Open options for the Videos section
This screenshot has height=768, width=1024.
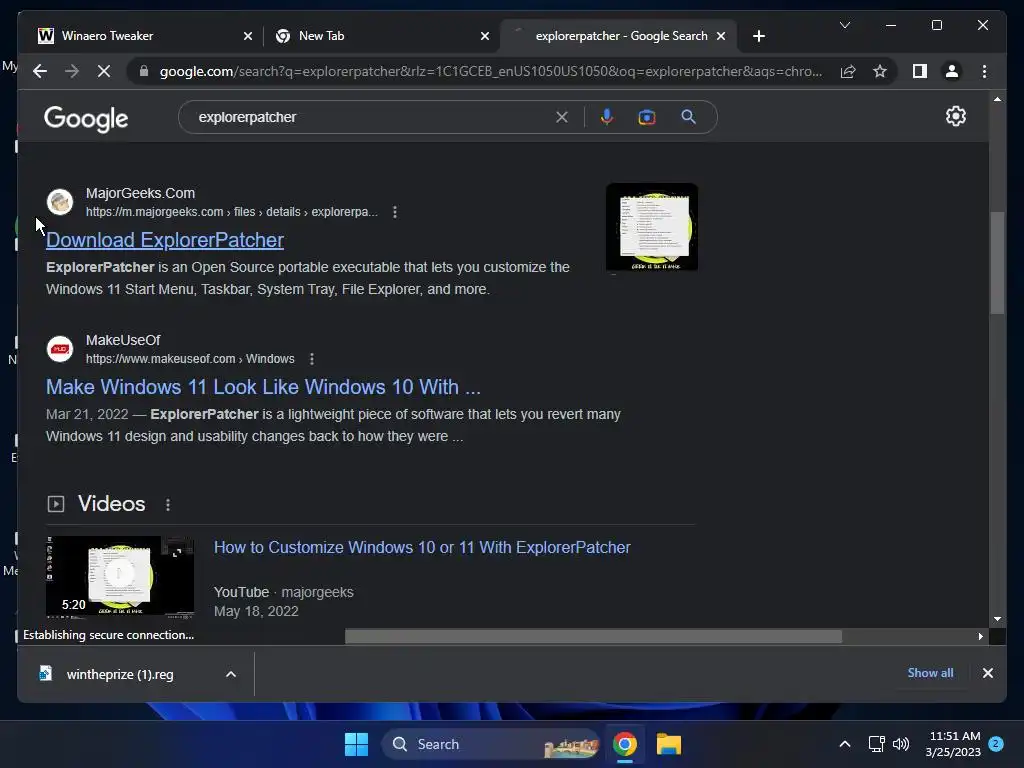click(x=168, y=505)
